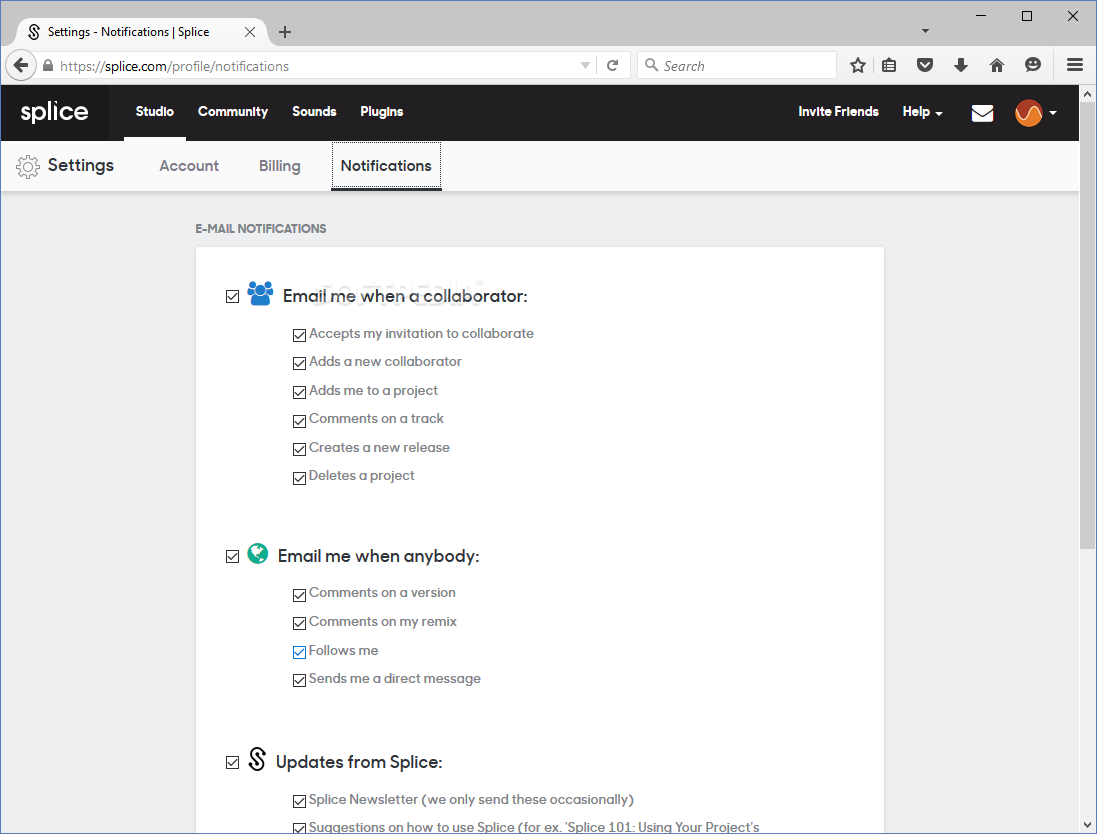Click the smiley face chat icon
This screenshot has width=1097, height=834.
pos(1033,65)
